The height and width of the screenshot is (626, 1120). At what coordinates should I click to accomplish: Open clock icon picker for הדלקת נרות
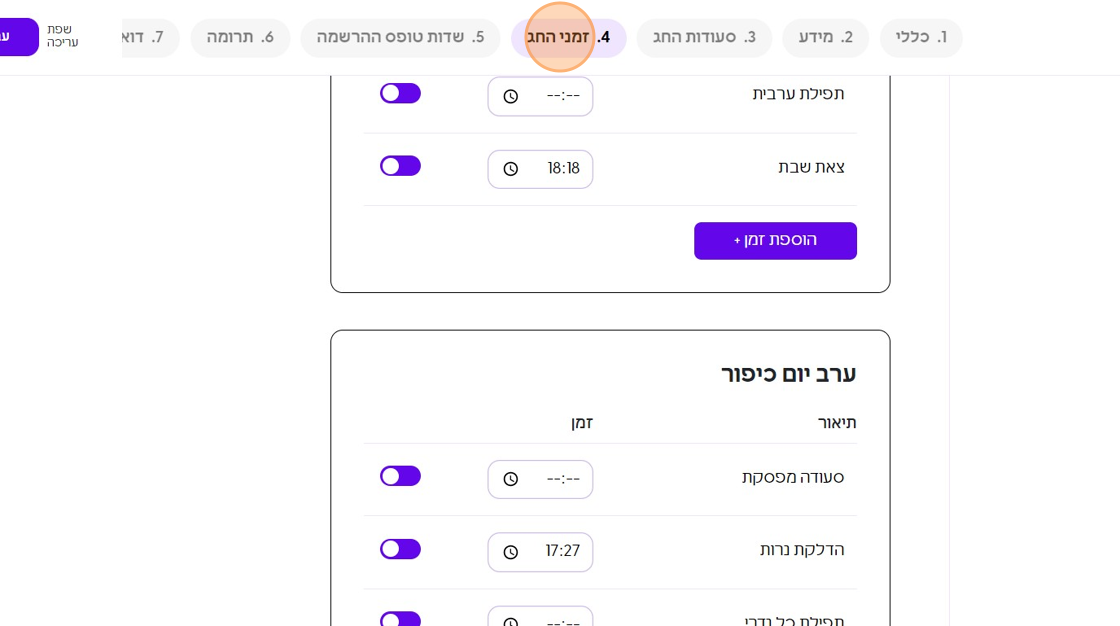pyautogui.click(x=511, y=552)
